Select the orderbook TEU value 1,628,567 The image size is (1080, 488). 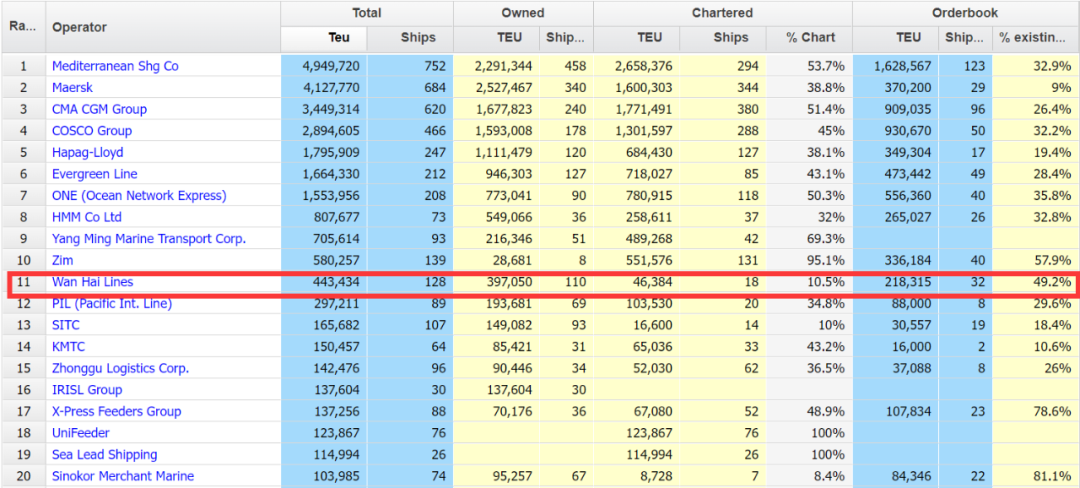click(902, 66)
